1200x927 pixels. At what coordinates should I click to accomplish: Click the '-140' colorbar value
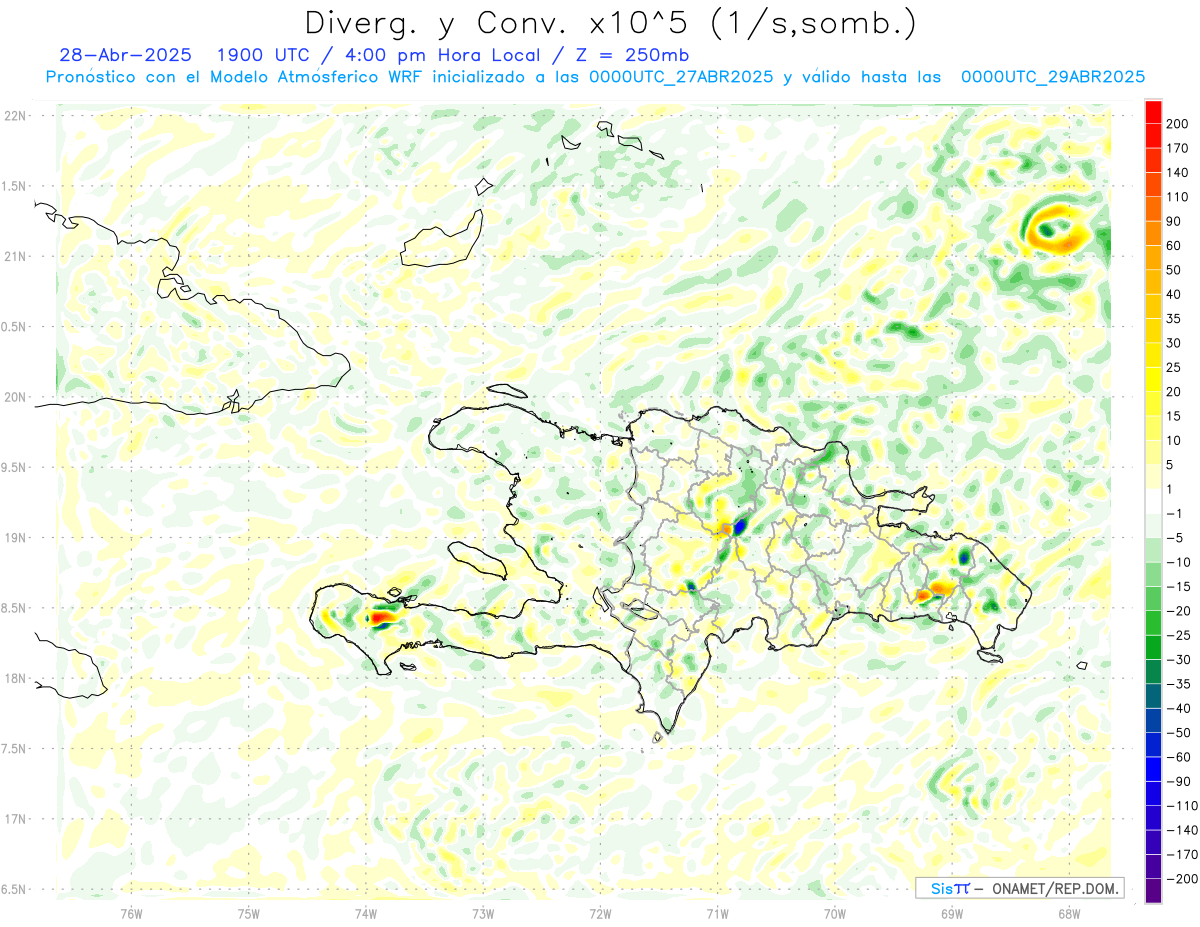(1182, 830)
